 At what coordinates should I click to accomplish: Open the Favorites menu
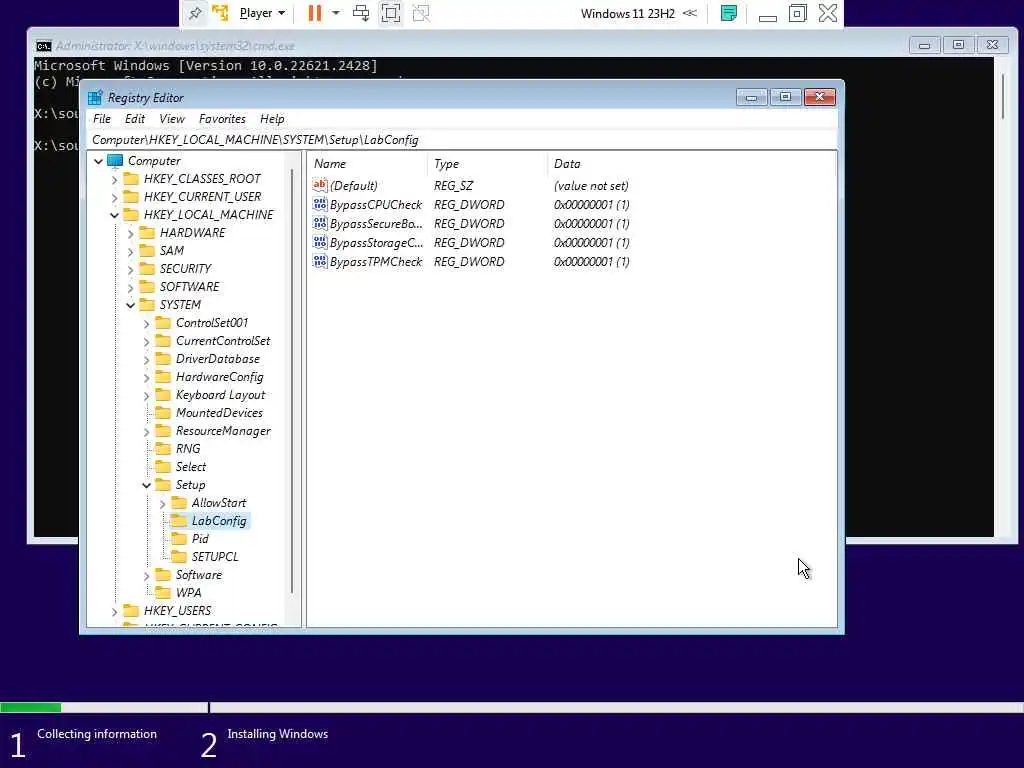(x=222, y=119)
